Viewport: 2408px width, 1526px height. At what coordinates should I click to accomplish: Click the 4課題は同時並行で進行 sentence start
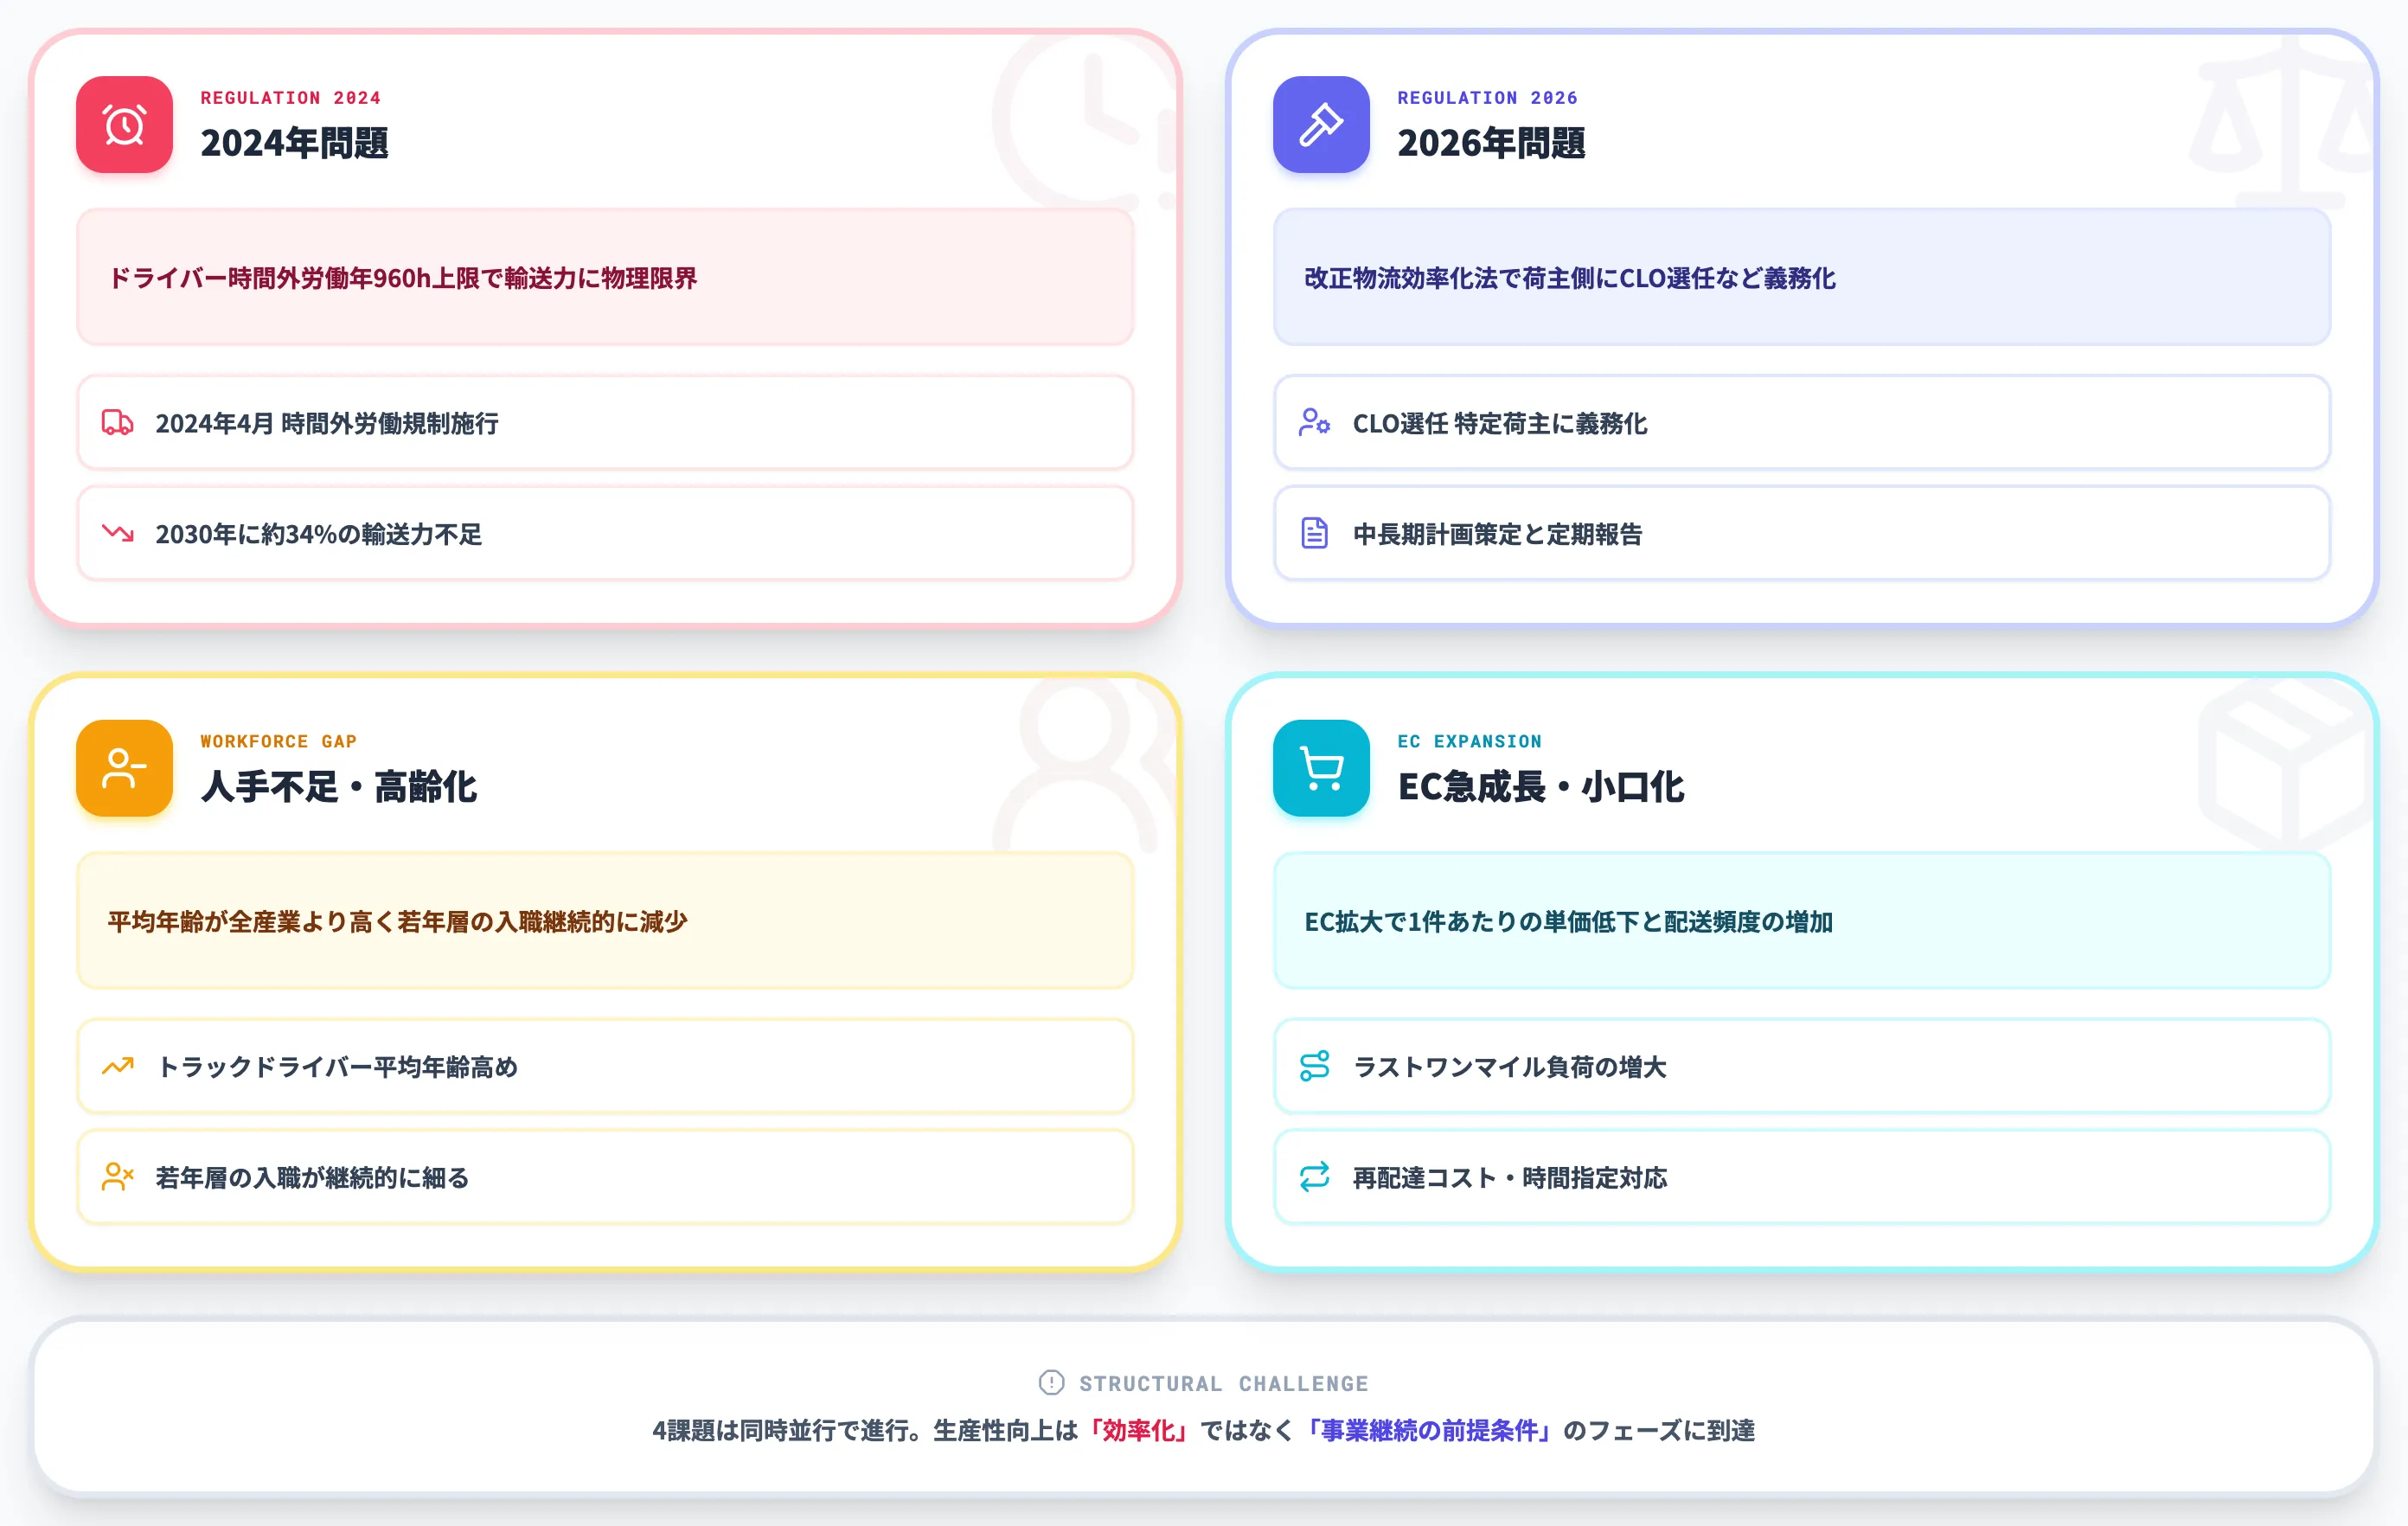[x=787, y=1431]
